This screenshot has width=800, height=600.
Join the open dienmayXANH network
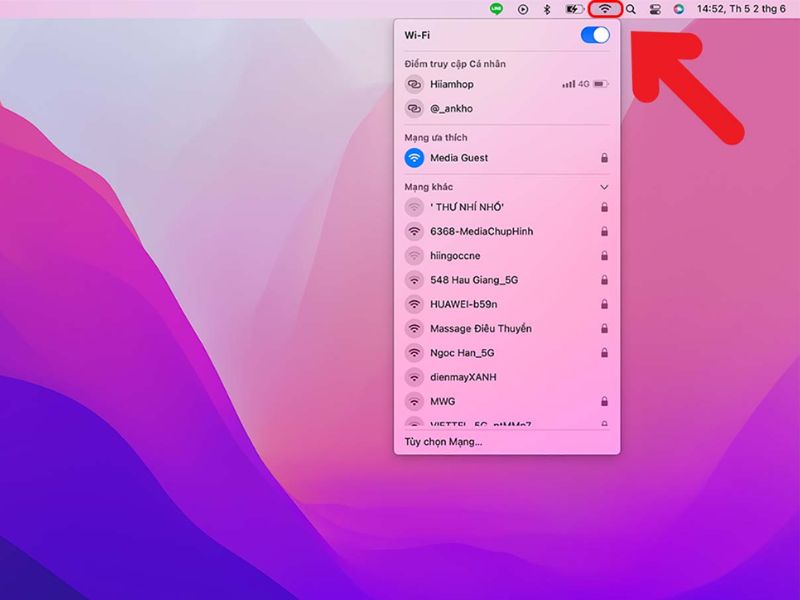pyautogui.click(x=507, y=377)
